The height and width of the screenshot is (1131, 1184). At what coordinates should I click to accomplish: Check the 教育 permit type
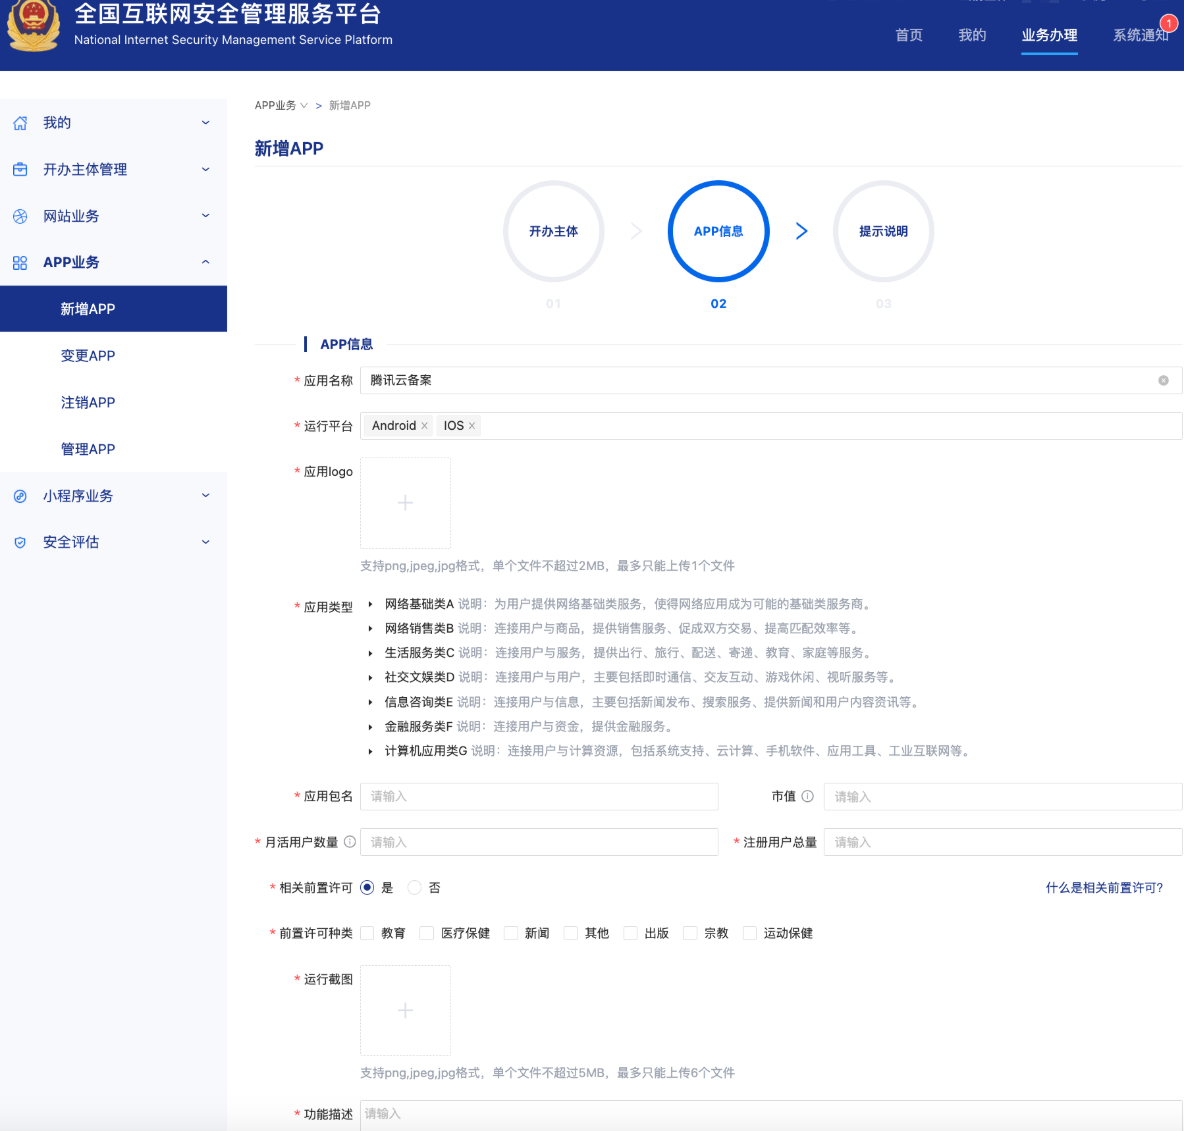tap(368, 933)
